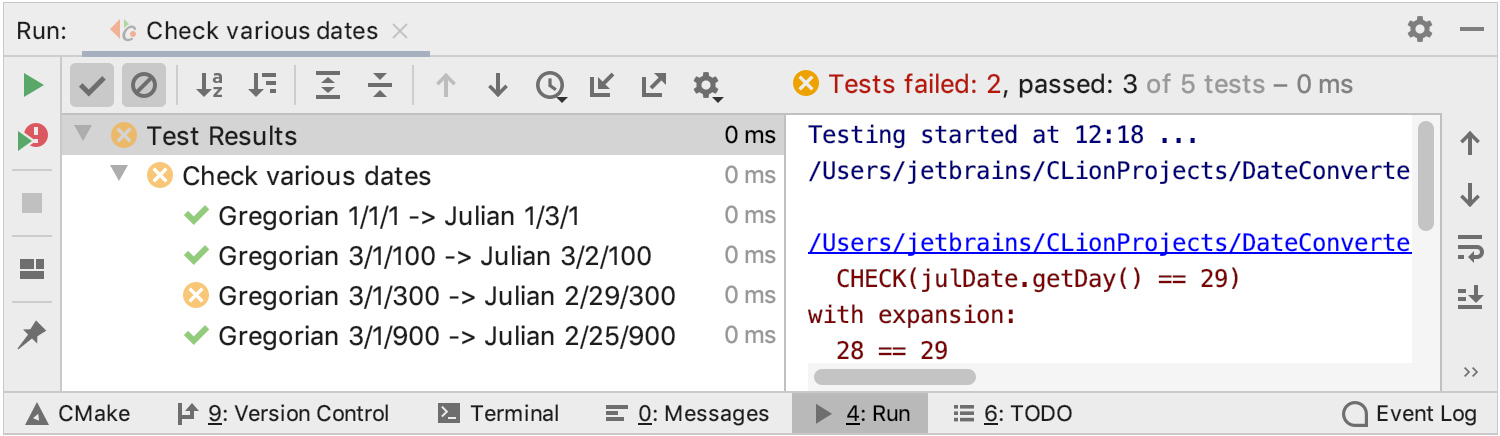Go to next failed test arrow

point(498,86)
